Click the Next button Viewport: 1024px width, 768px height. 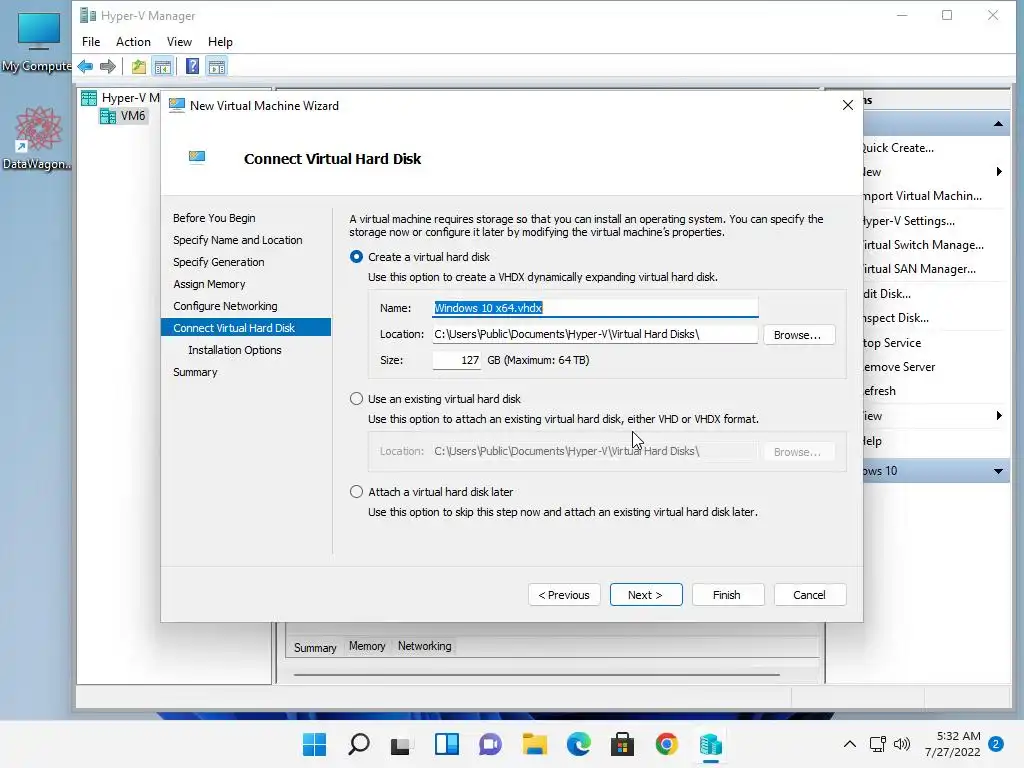pos(646,595)
